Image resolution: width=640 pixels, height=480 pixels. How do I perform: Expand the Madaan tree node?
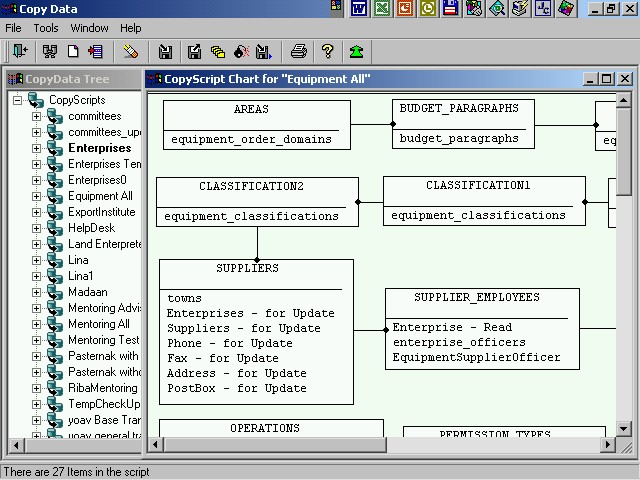pos(37,292)
